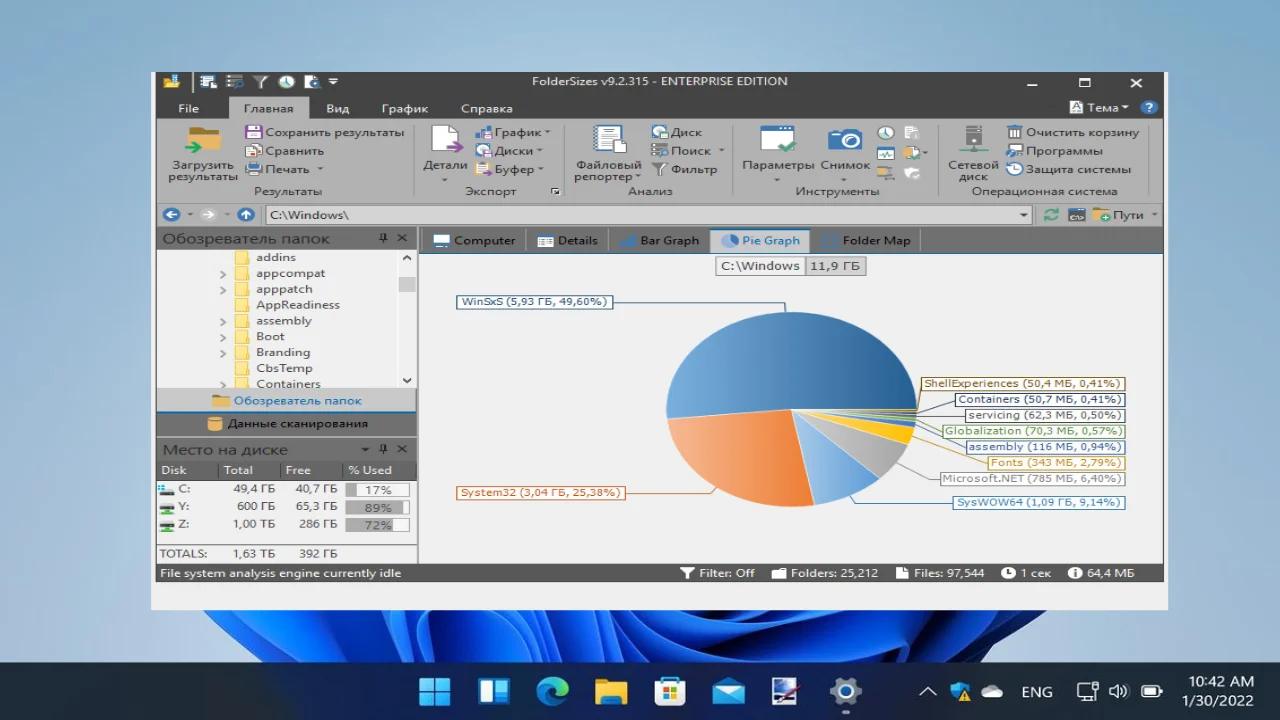Screen dimensions: 1280x720
Task: Click the Обозреватель папок panel button
Action: point(287,400)
